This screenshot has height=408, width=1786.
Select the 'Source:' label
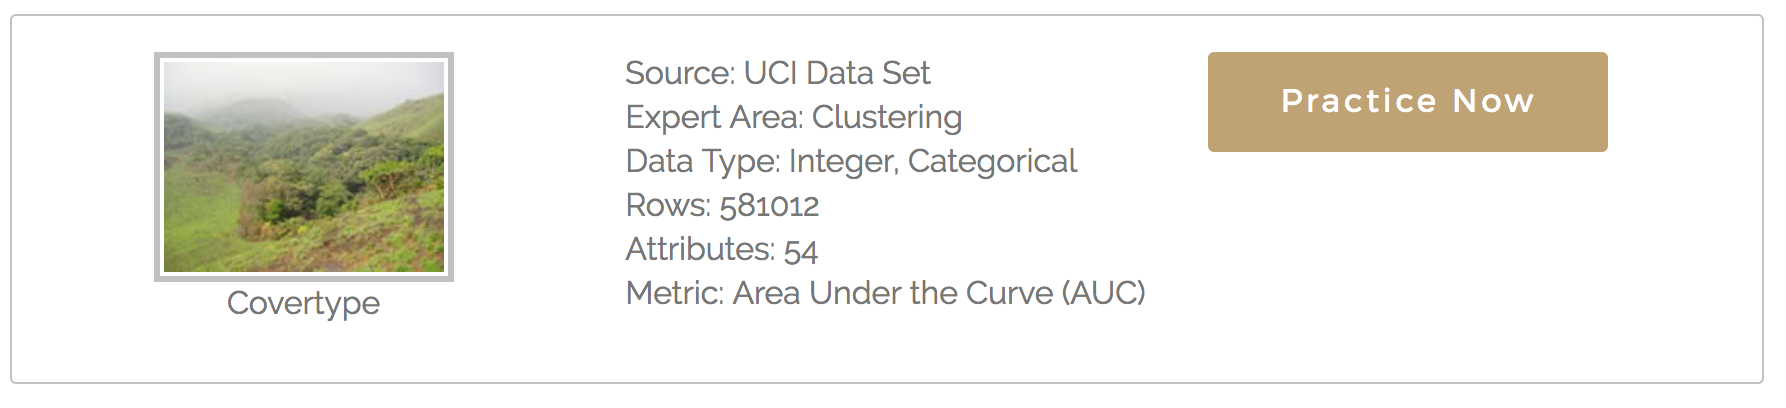(x=680, y=73)
